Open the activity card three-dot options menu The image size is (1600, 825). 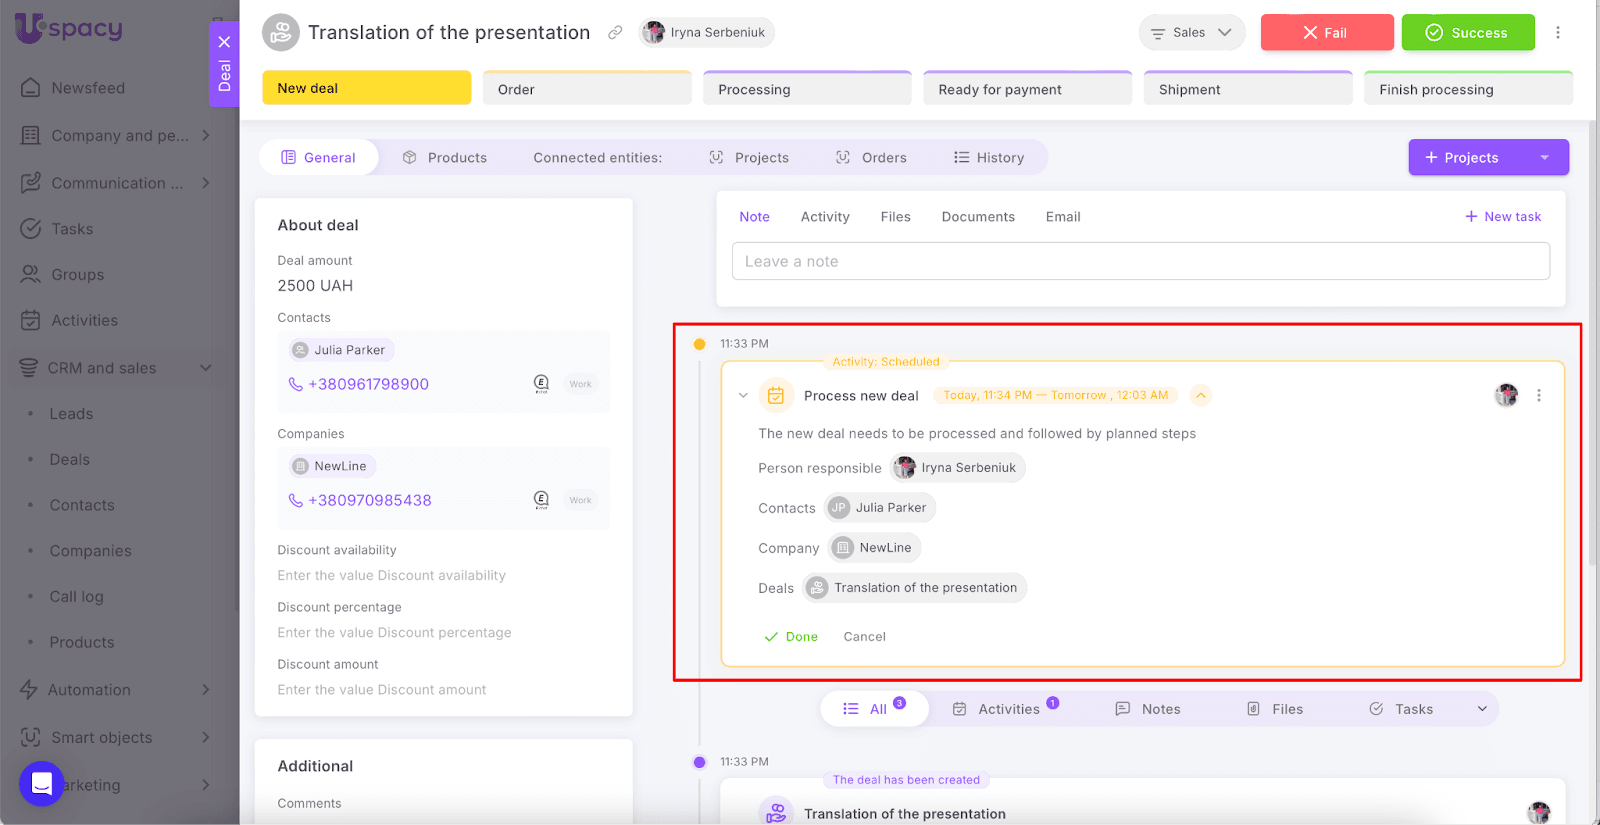tap(1538, 395)
